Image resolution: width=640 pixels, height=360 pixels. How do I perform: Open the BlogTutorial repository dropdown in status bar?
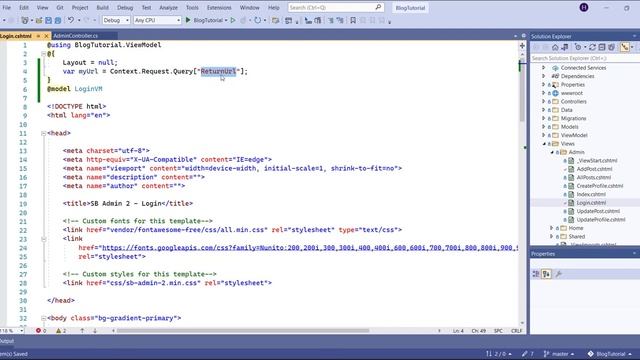coord(609,354)
